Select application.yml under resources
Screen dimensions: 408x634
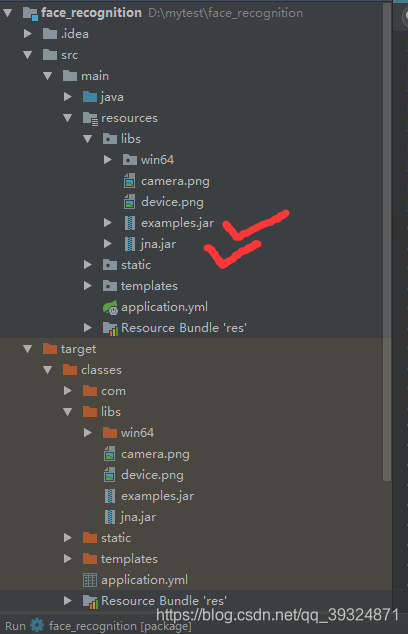pyautogui.click(x=165, y=307)
